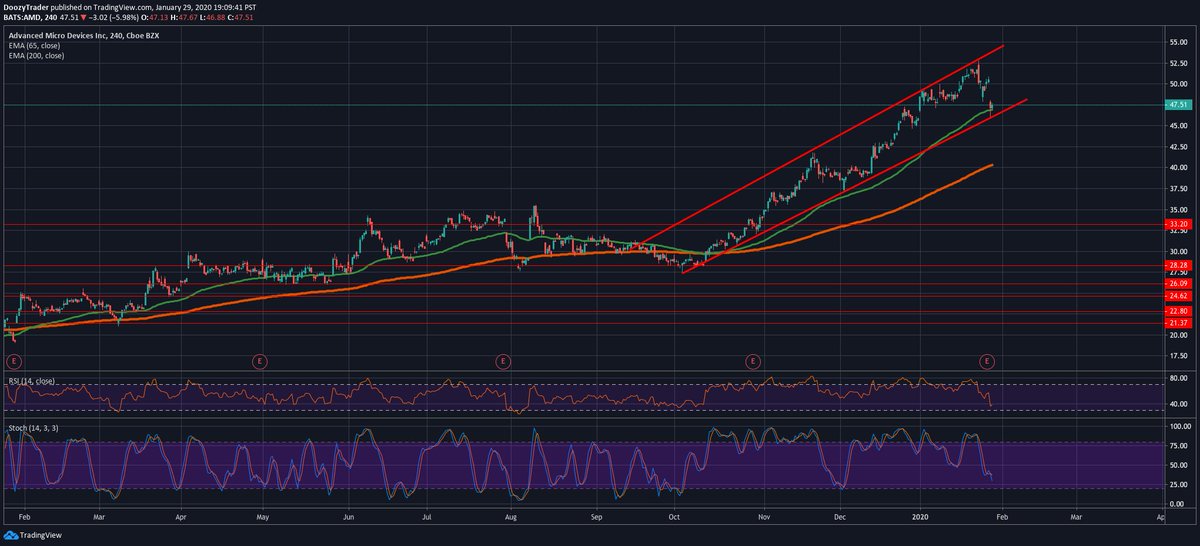Click the Oct label on time axis
This screenshot has height=546, width=1200.
(673, 519)
